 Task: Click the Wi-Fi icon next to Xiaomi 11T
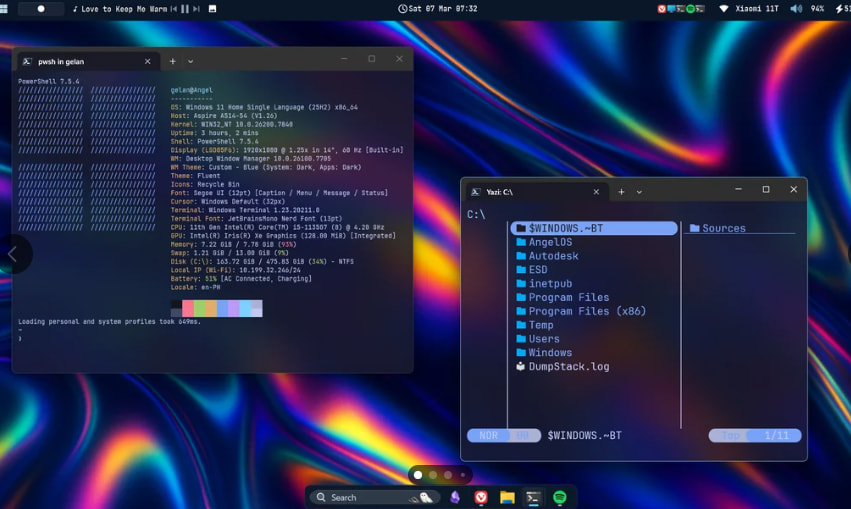[724, 8]
